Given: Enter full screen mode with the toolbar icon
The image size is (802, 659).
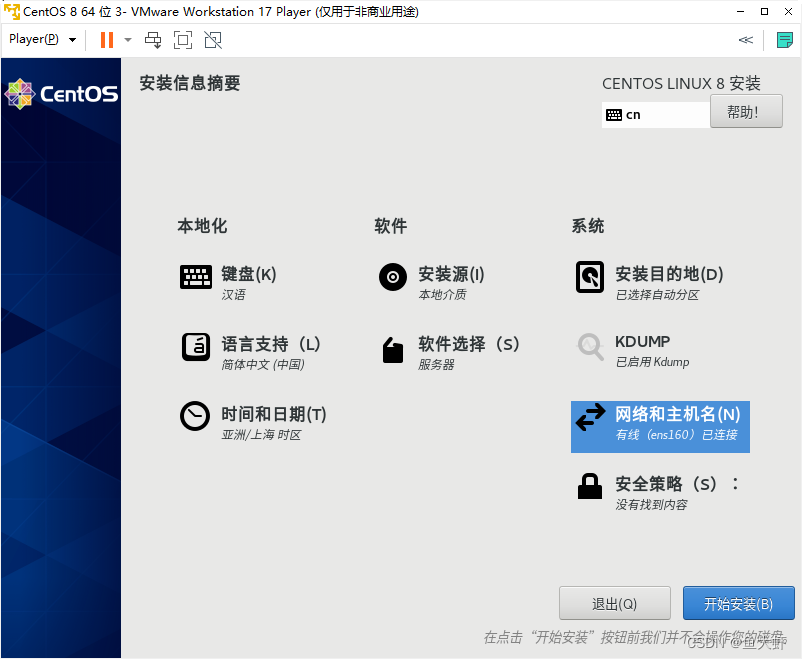Looking at the screenshot, I should click(x=183, y=40).
